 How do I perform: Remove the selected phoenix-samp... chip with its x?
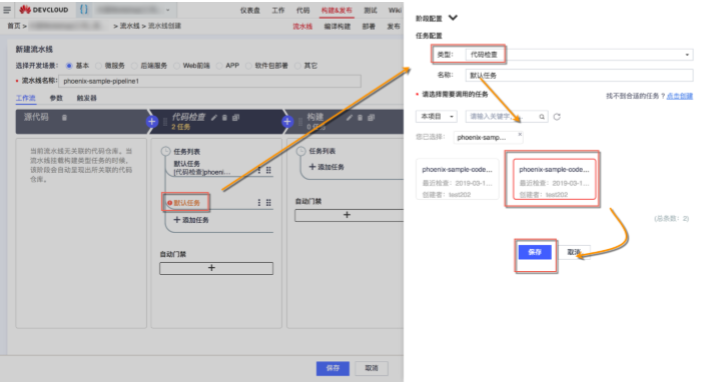coord(519,134)
